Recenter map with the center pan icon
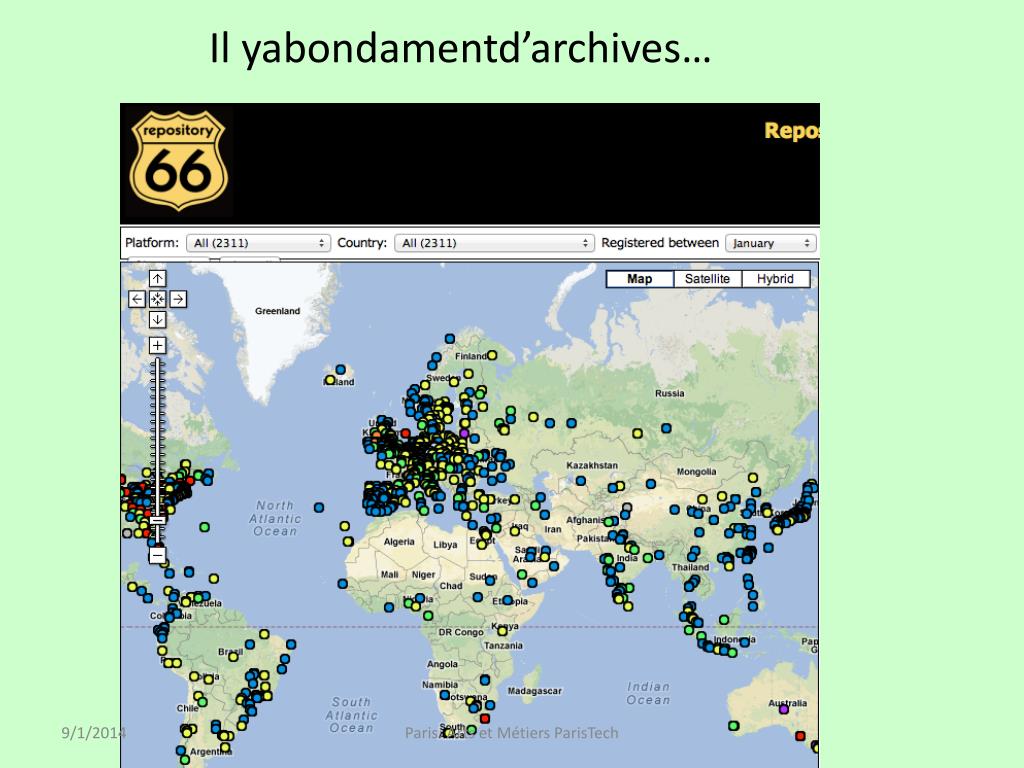Viewport: 1024px width, 768px height. (157, 299)
